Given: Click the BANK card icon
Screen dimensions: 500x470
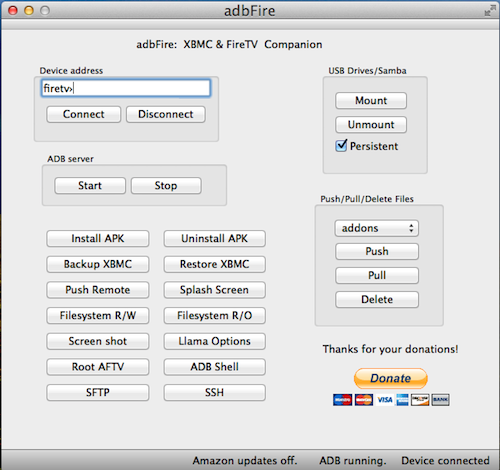Looking at the screenshot, I should (440, 400).
